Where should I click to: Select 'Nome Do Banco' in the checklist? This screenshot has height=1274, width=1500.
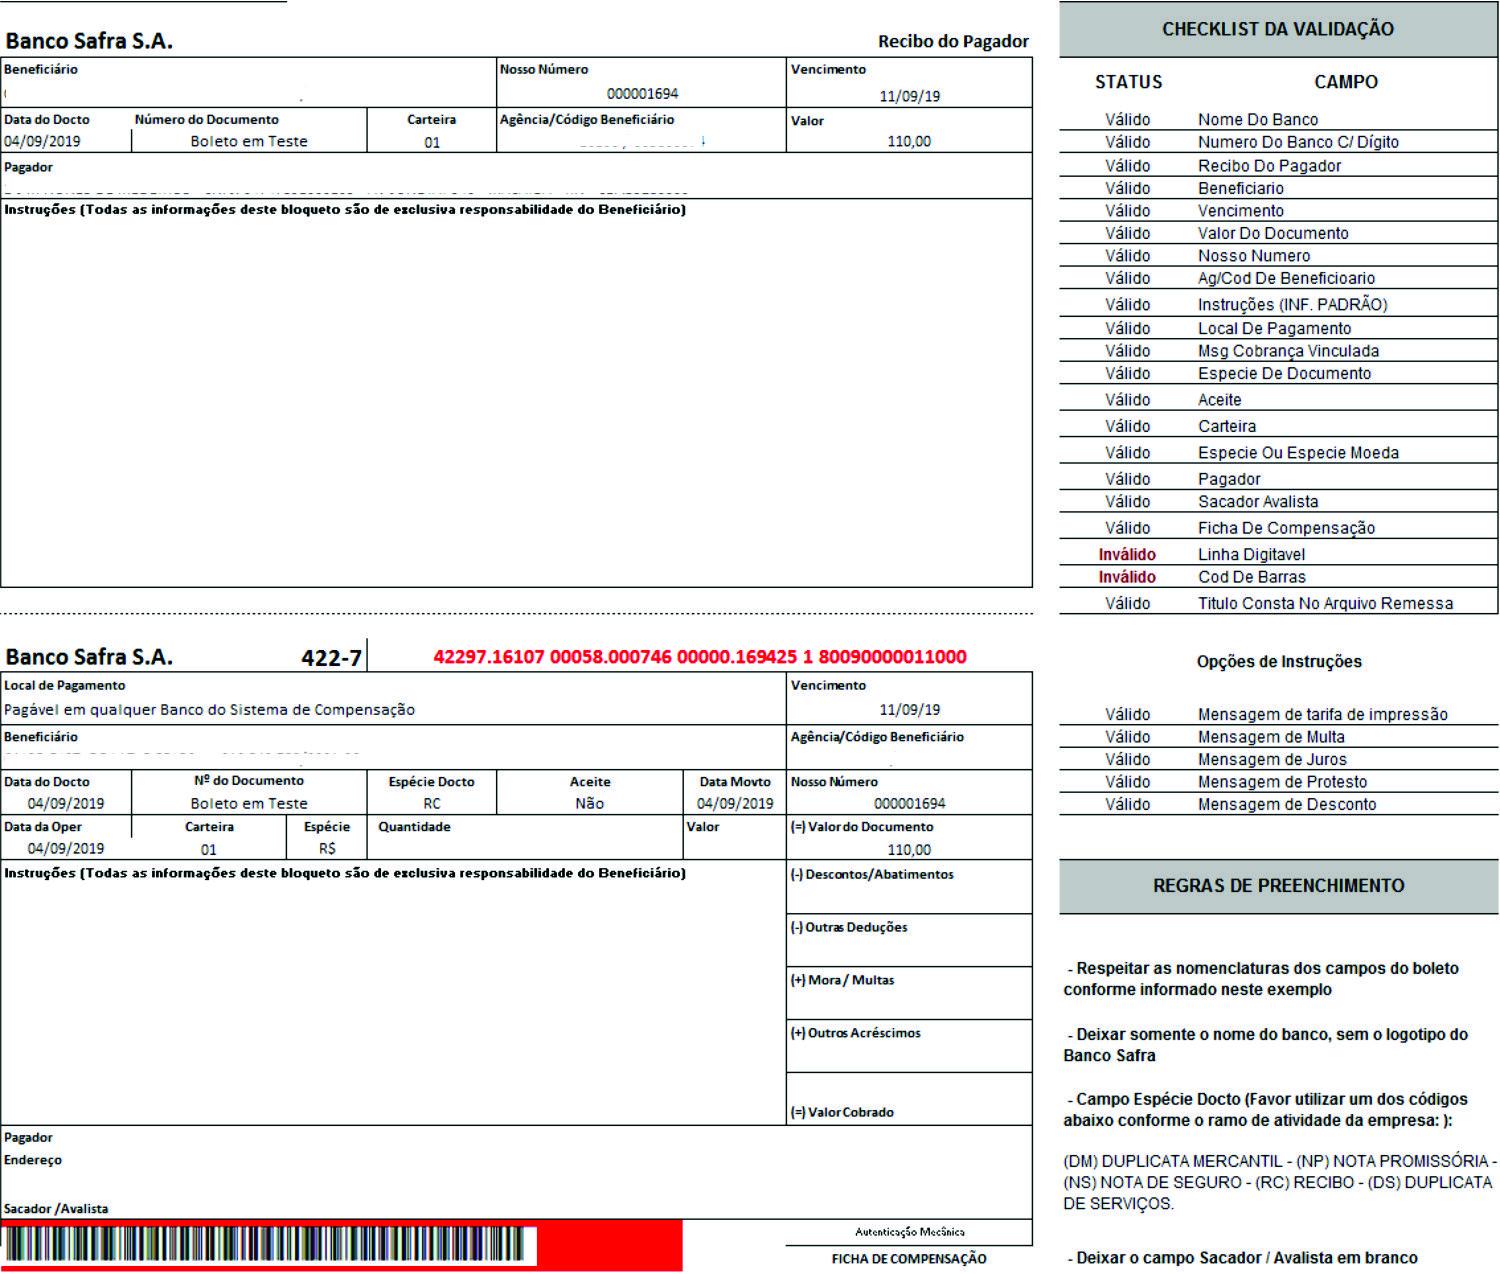[1258, 119]
